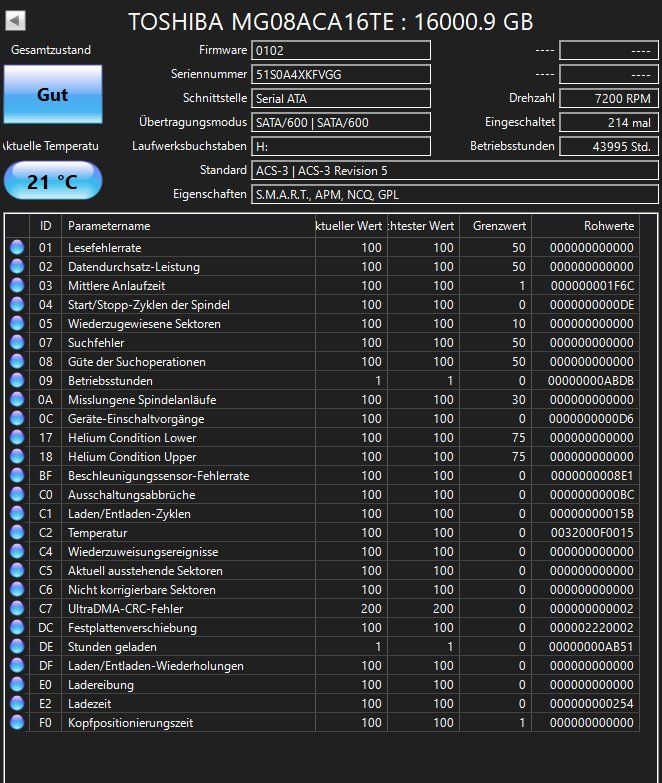The width and height of the screenshot is (662, 783).
Task: Click the status orb of Güte der Suchoperationen row
Action: click(17, 361)
